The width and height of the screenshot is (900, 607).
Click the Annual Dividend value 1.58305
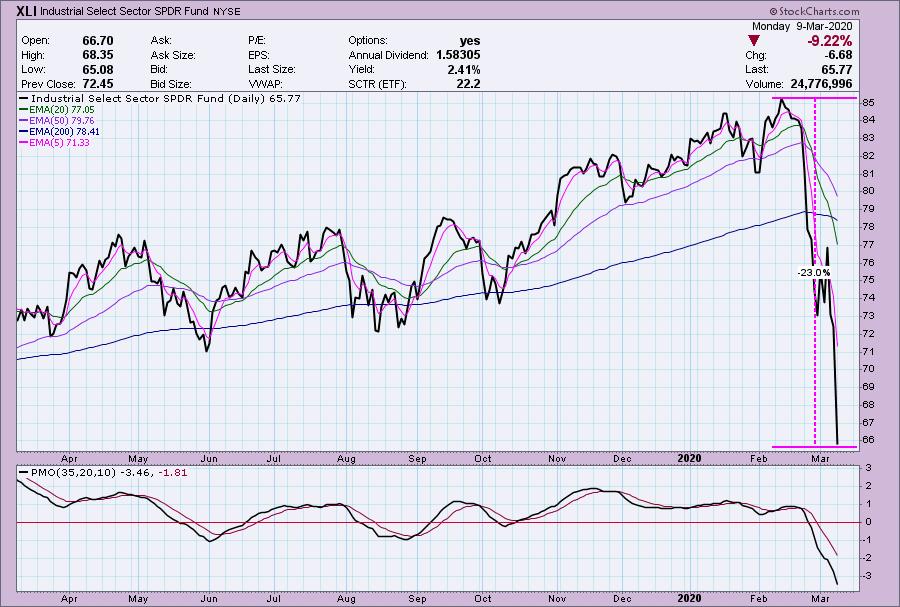click(457, 55)
